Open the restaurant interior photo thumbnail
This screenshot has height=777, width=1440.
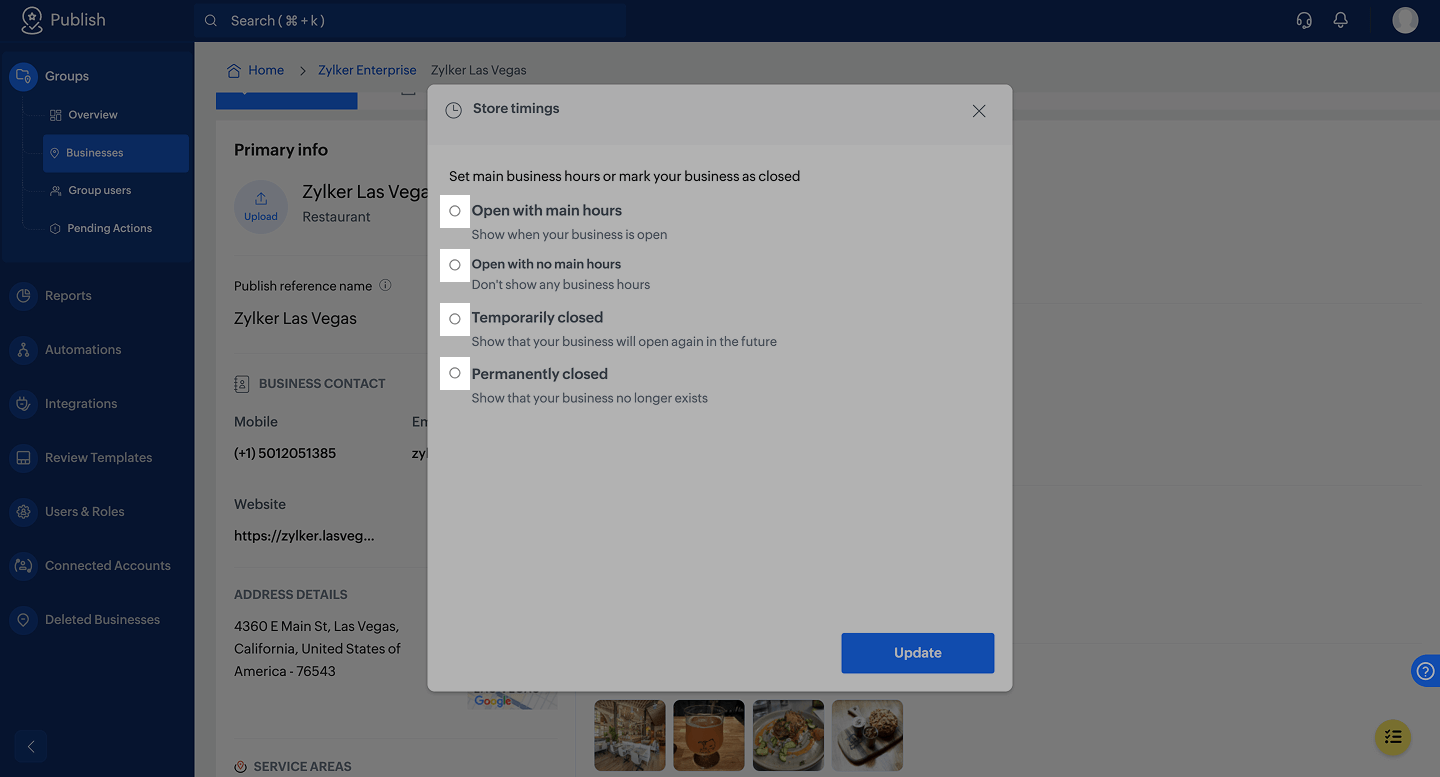point(630,735)
